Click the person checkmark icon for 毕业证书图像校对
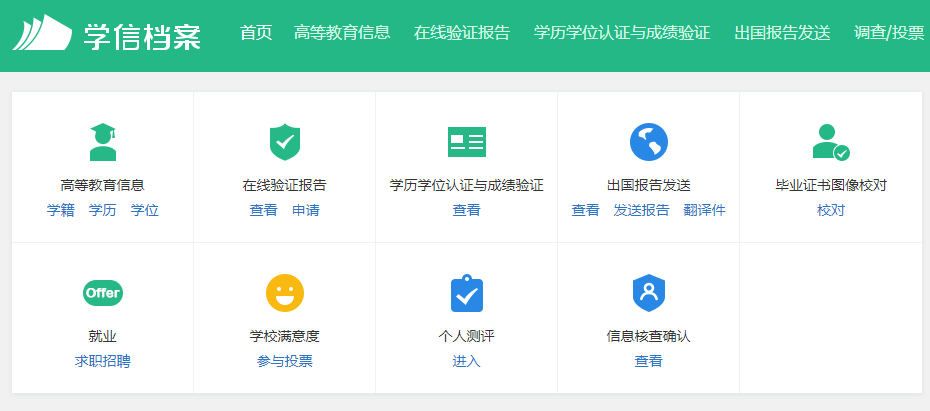The image size is (930, 411). [831, 142]
